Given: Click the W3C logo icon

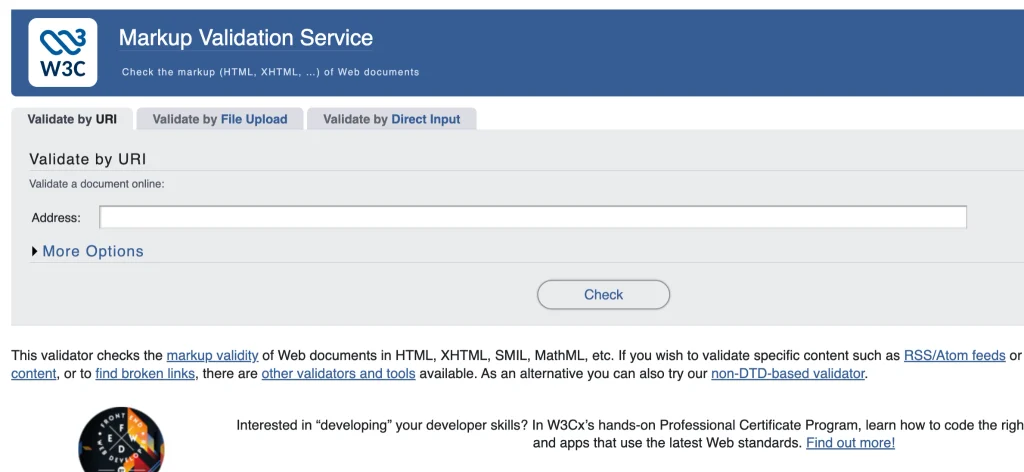Looking at the screenshot, I should point(63,52).
